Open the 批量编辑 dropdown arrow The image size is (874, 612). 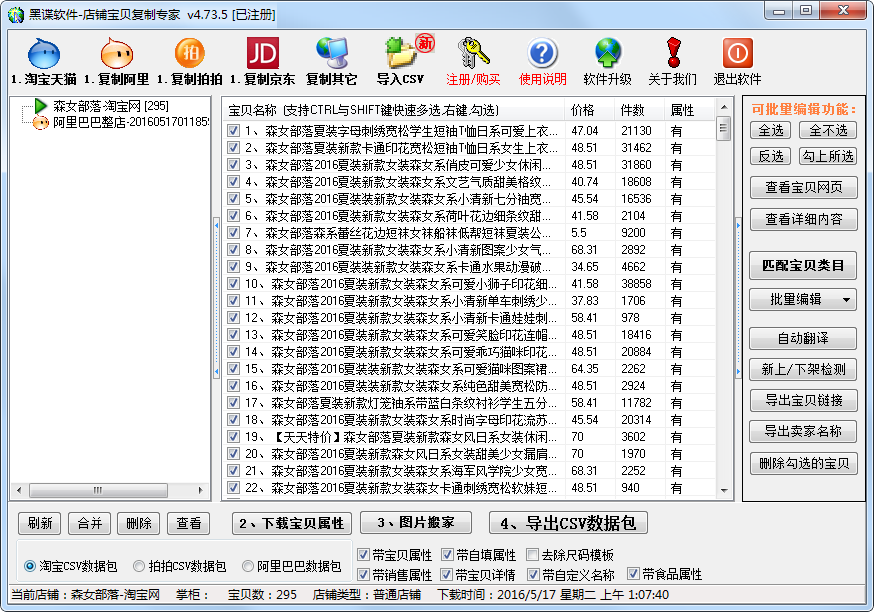tap(846, 299)
